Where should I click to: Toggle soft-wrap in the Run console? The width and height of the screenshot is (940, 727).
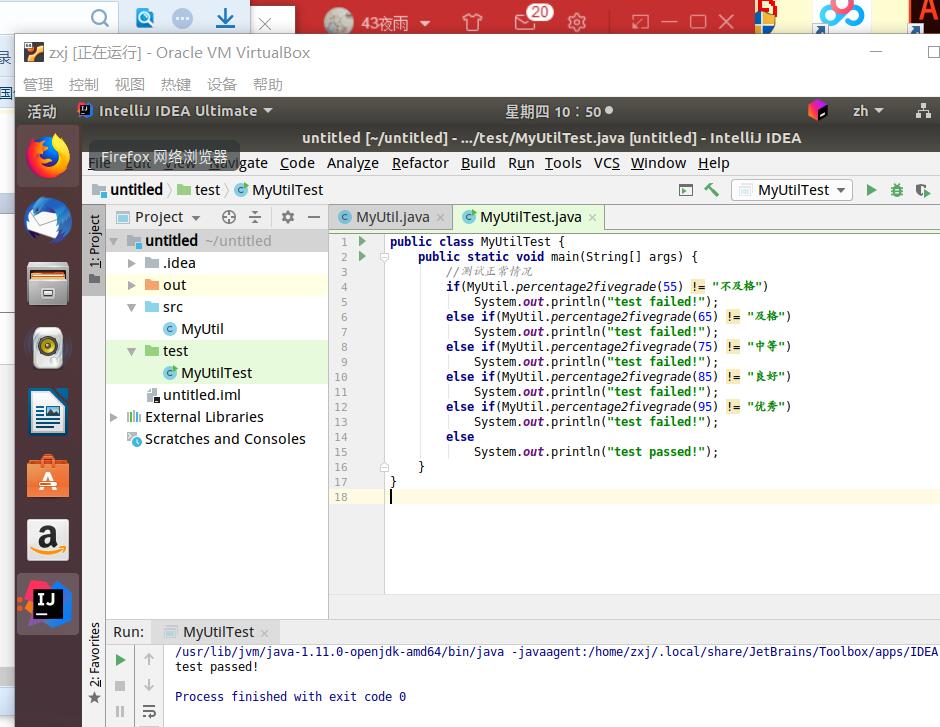click(x=149, y=711)
